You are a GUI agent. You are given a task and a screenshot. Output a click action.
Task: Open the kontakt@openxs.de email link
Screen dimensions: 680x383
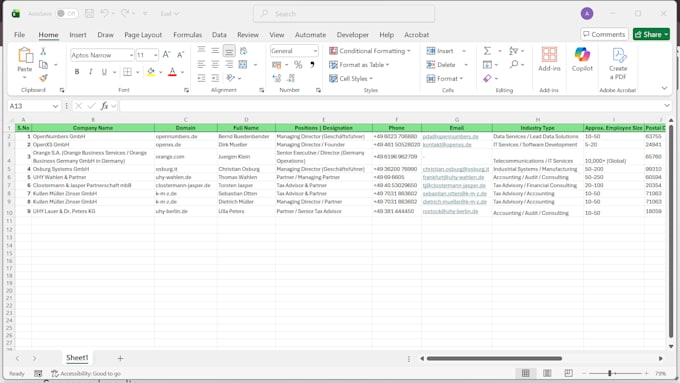447,144
